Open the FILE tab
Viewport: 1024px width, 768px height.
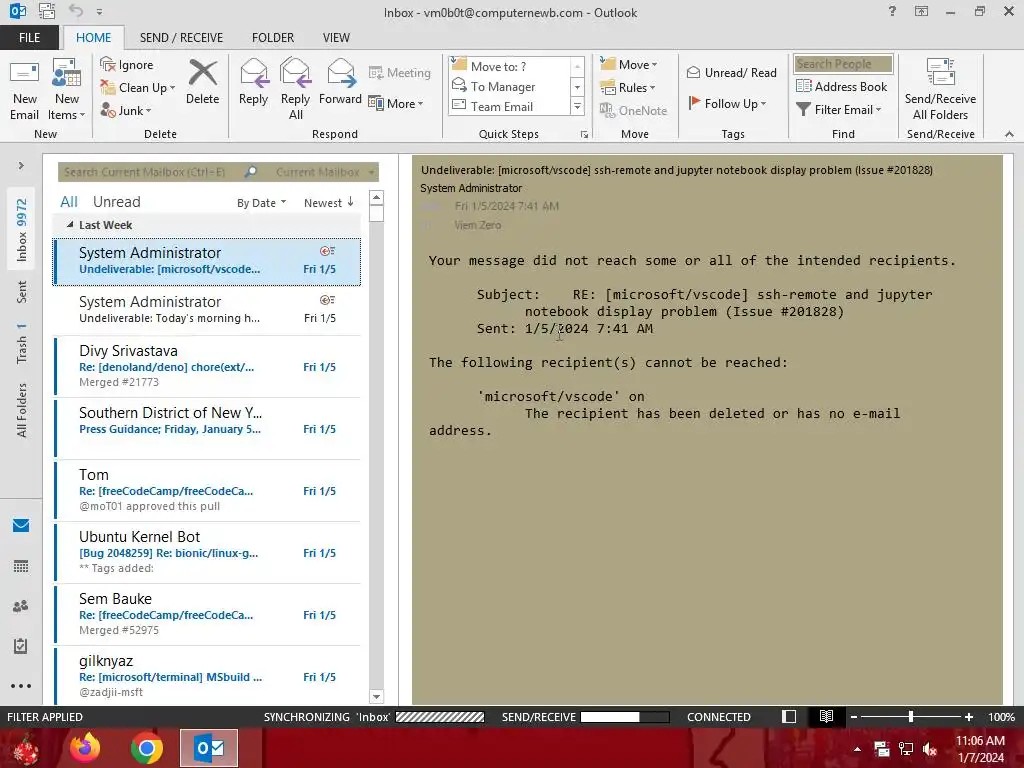click(29, 37)
